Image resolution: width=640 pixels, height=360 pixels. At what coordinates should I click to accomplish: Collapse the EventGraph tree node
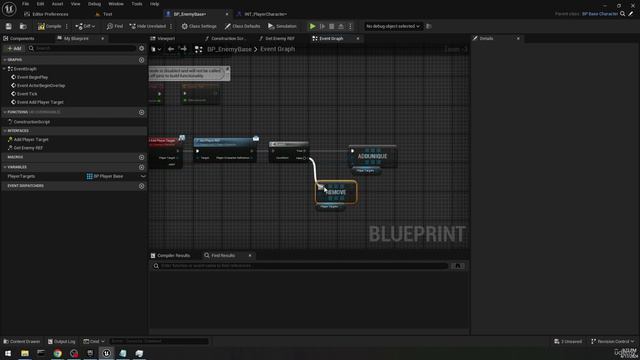click(4, 69)
